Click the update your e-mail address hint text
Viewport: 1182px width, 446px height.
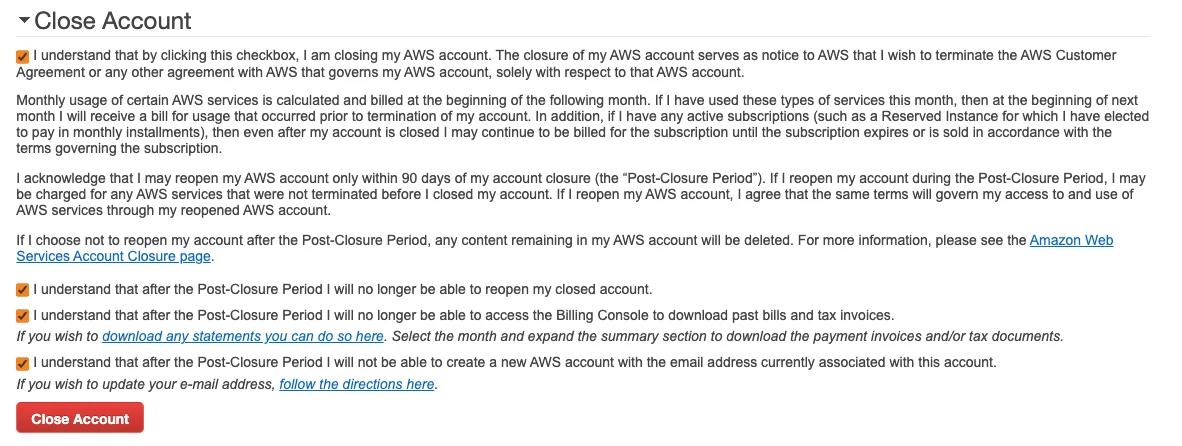coord(146,384)
